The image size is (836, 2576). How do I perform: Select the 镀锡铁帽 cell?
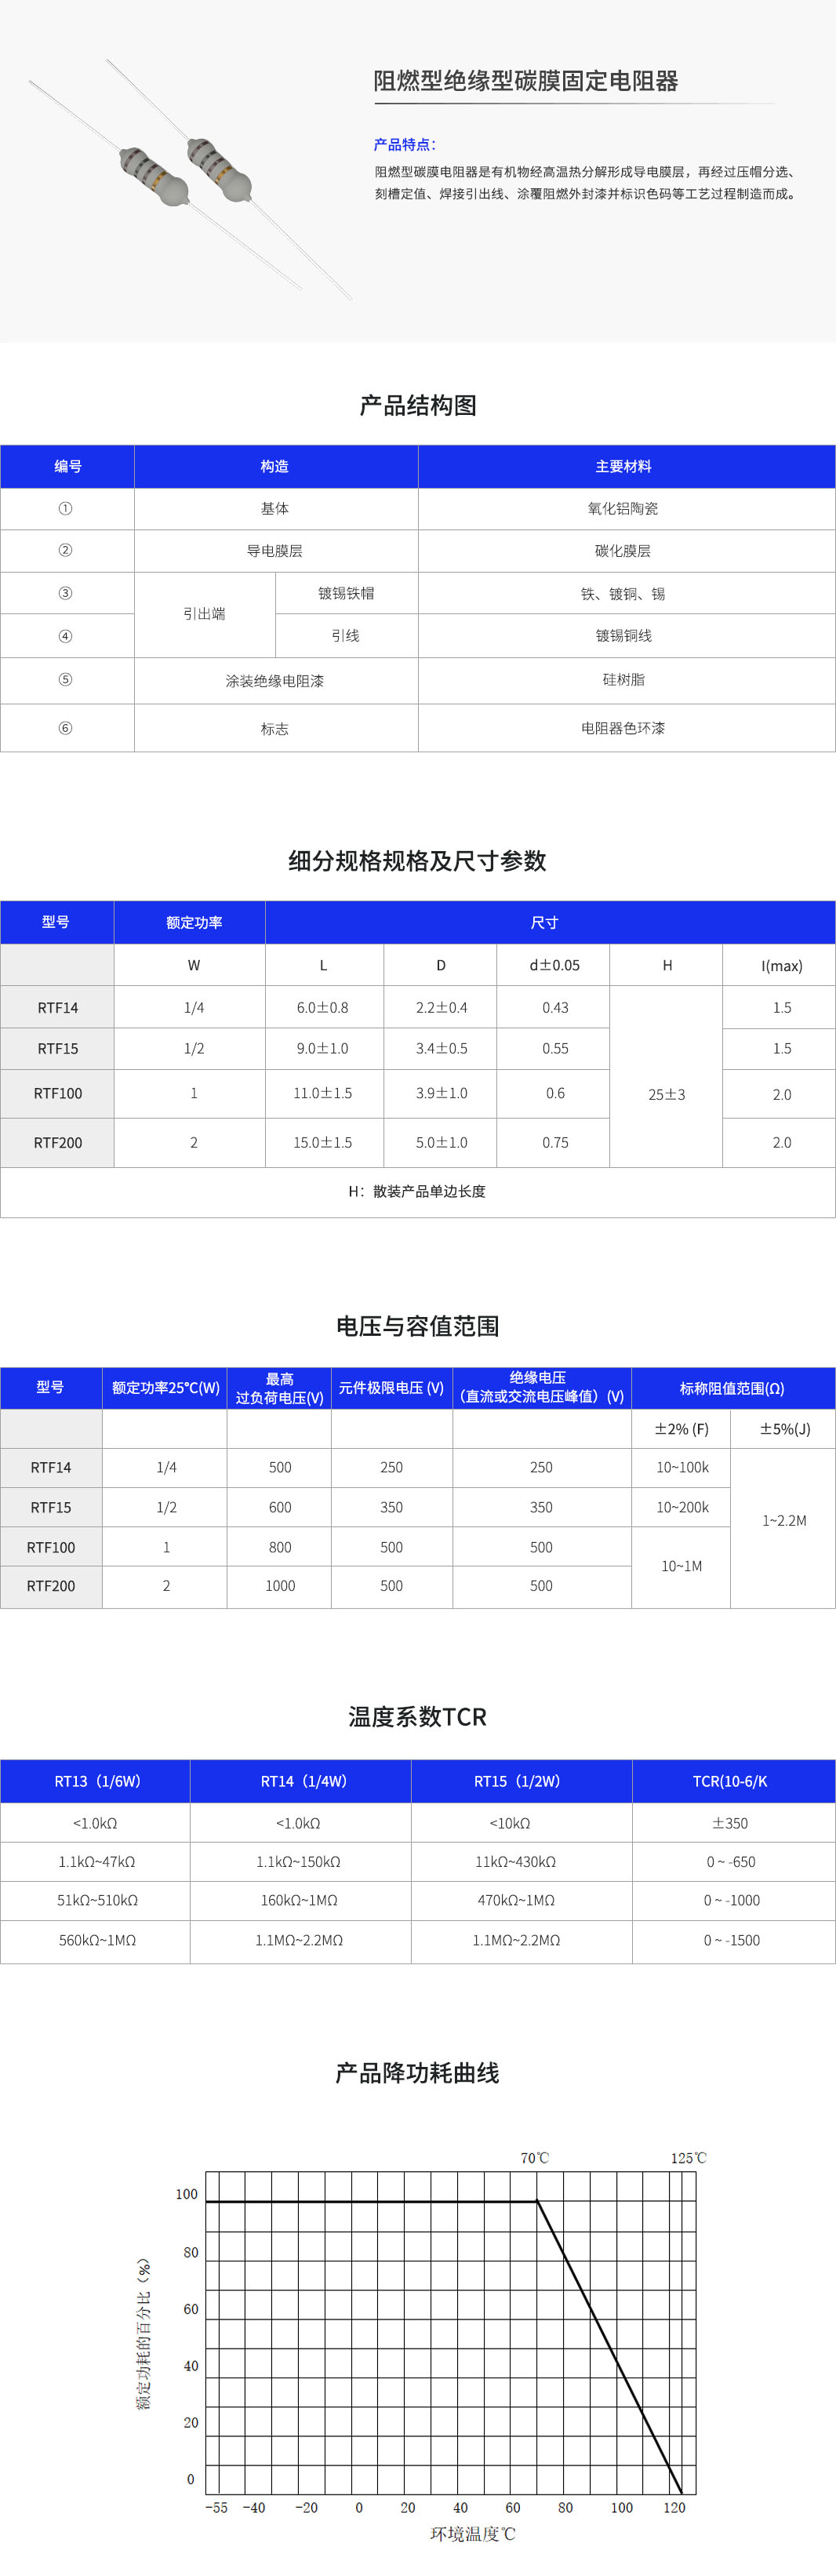[x=346, y=593]
